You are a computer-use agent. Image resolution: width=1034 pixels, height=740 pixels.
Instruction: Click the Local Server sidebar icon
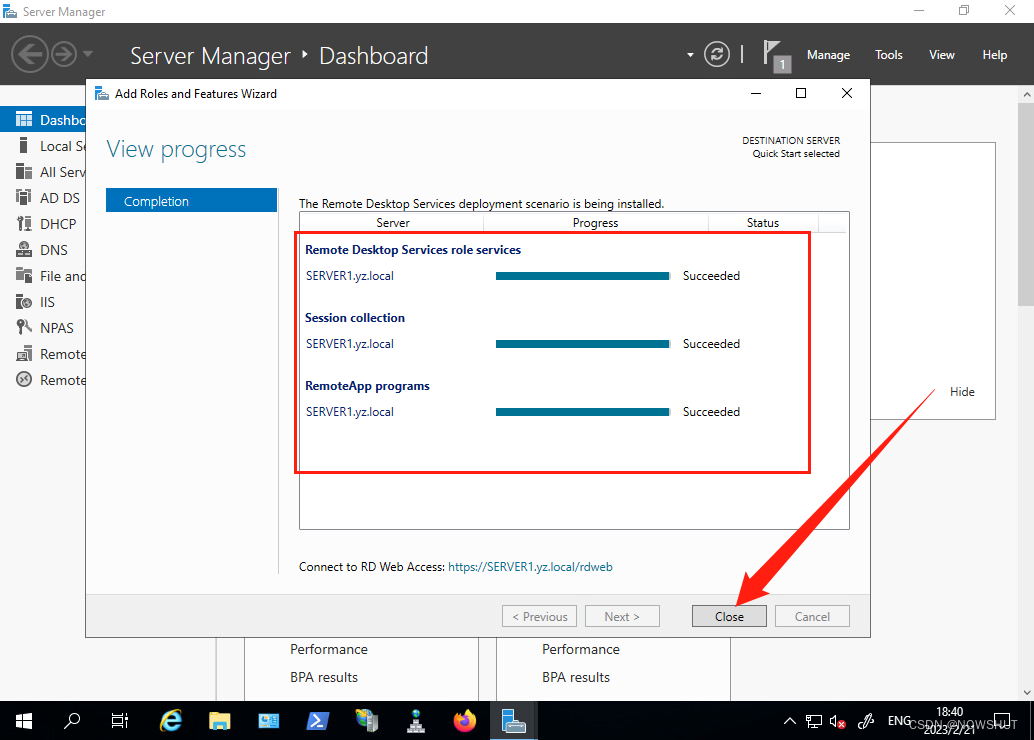point(24,146)
